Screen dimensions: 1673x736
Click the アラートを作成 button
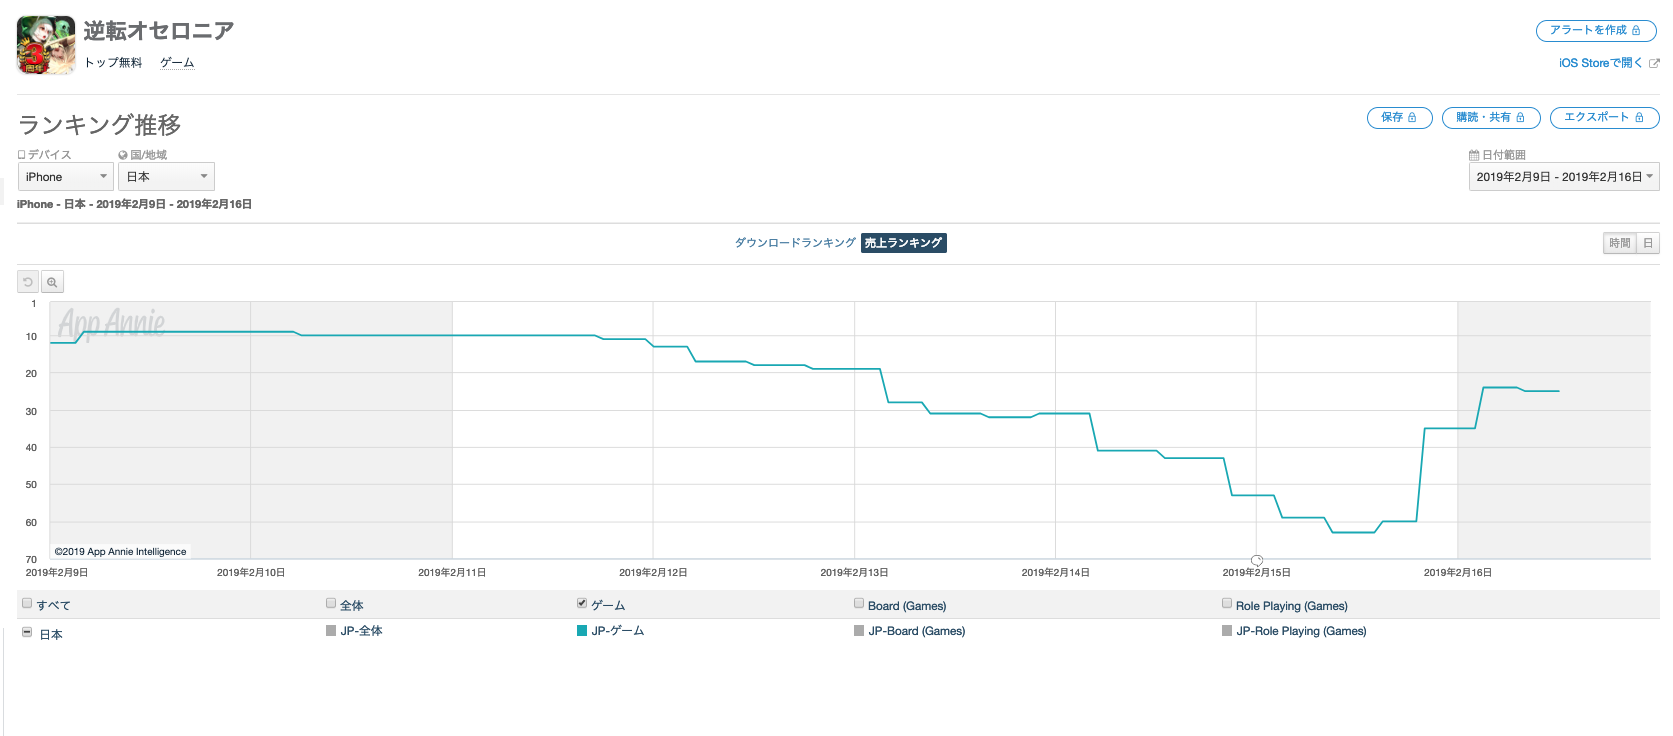(1596, 31)
